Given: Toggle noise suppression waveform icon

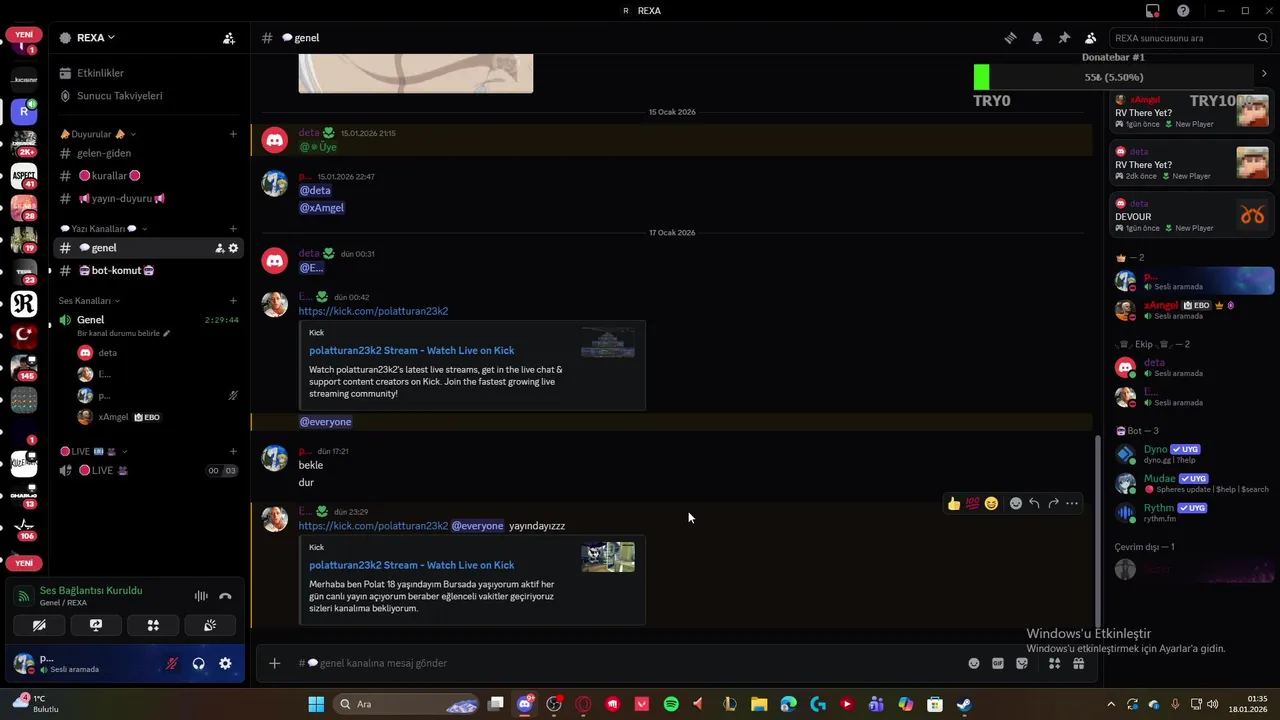Looking at the screenshot, I should [x=201, y=596].
